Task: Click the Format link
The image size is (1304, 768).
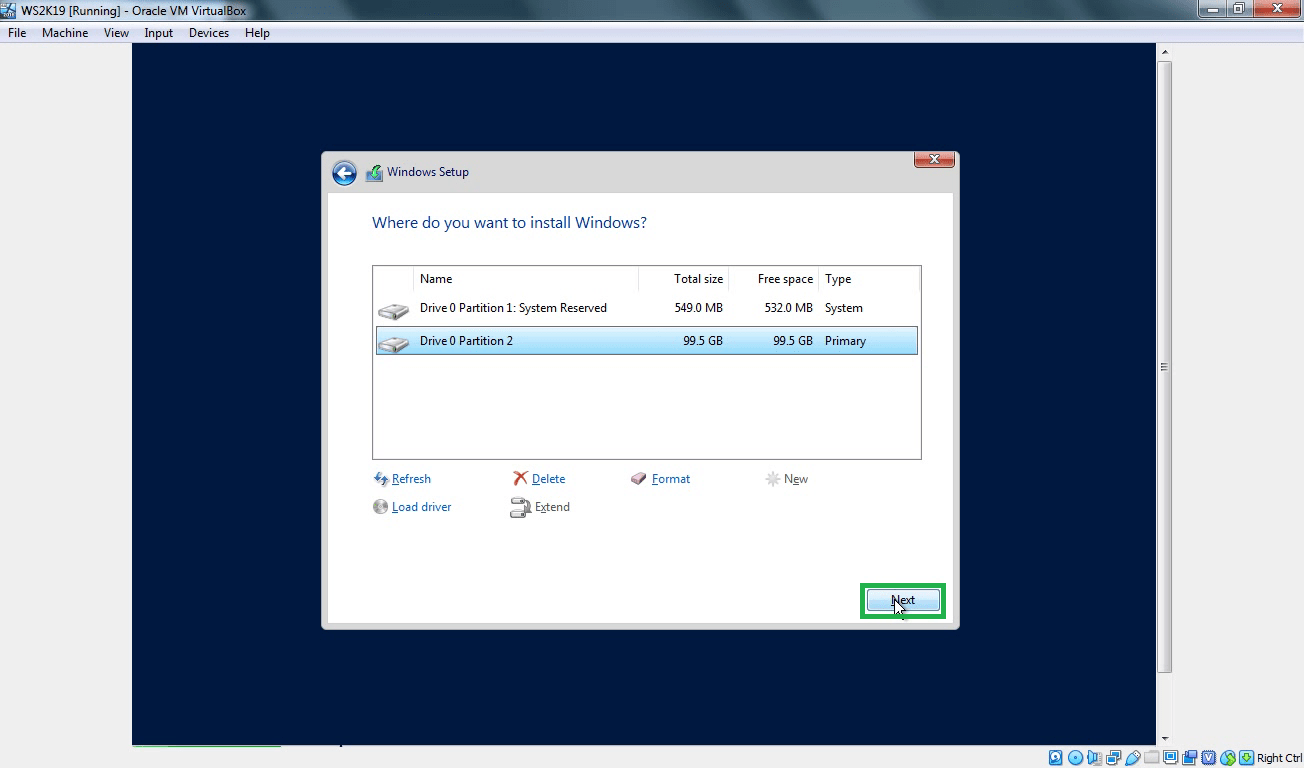Action: pos(671,479)
